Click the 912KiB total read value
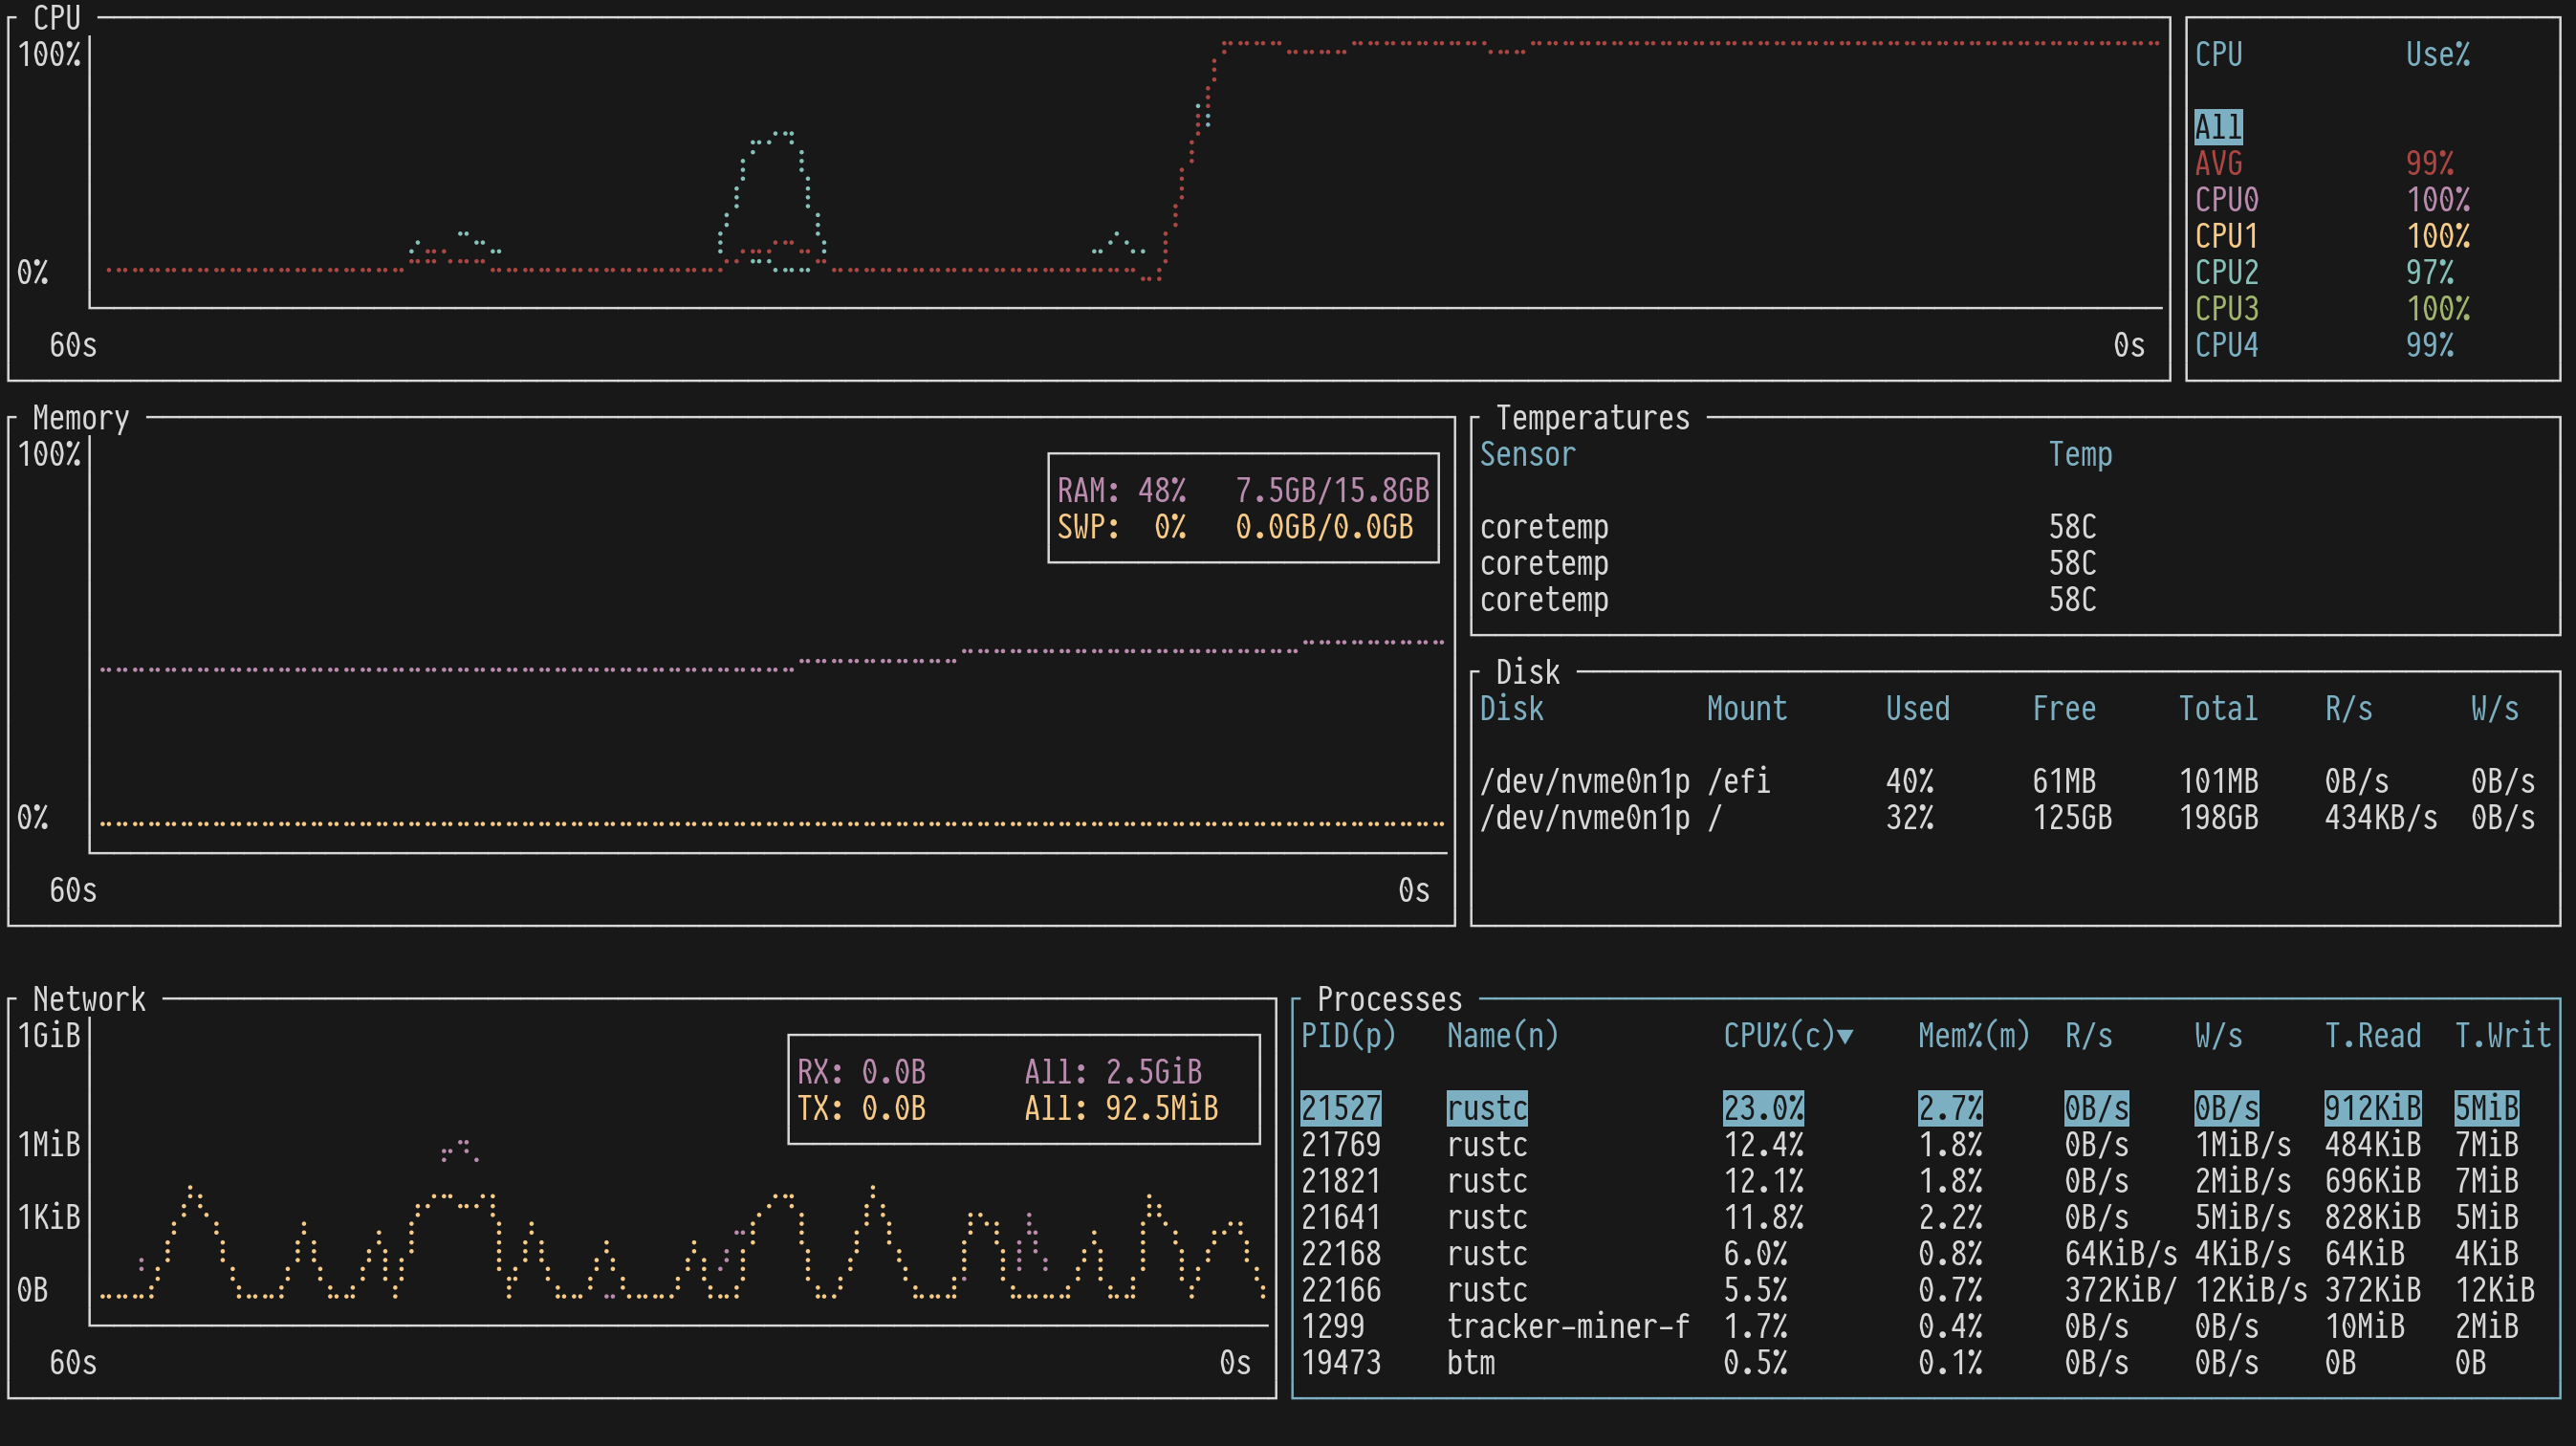This screenshot has width=2576, height=1446. pos(2372,1108)
